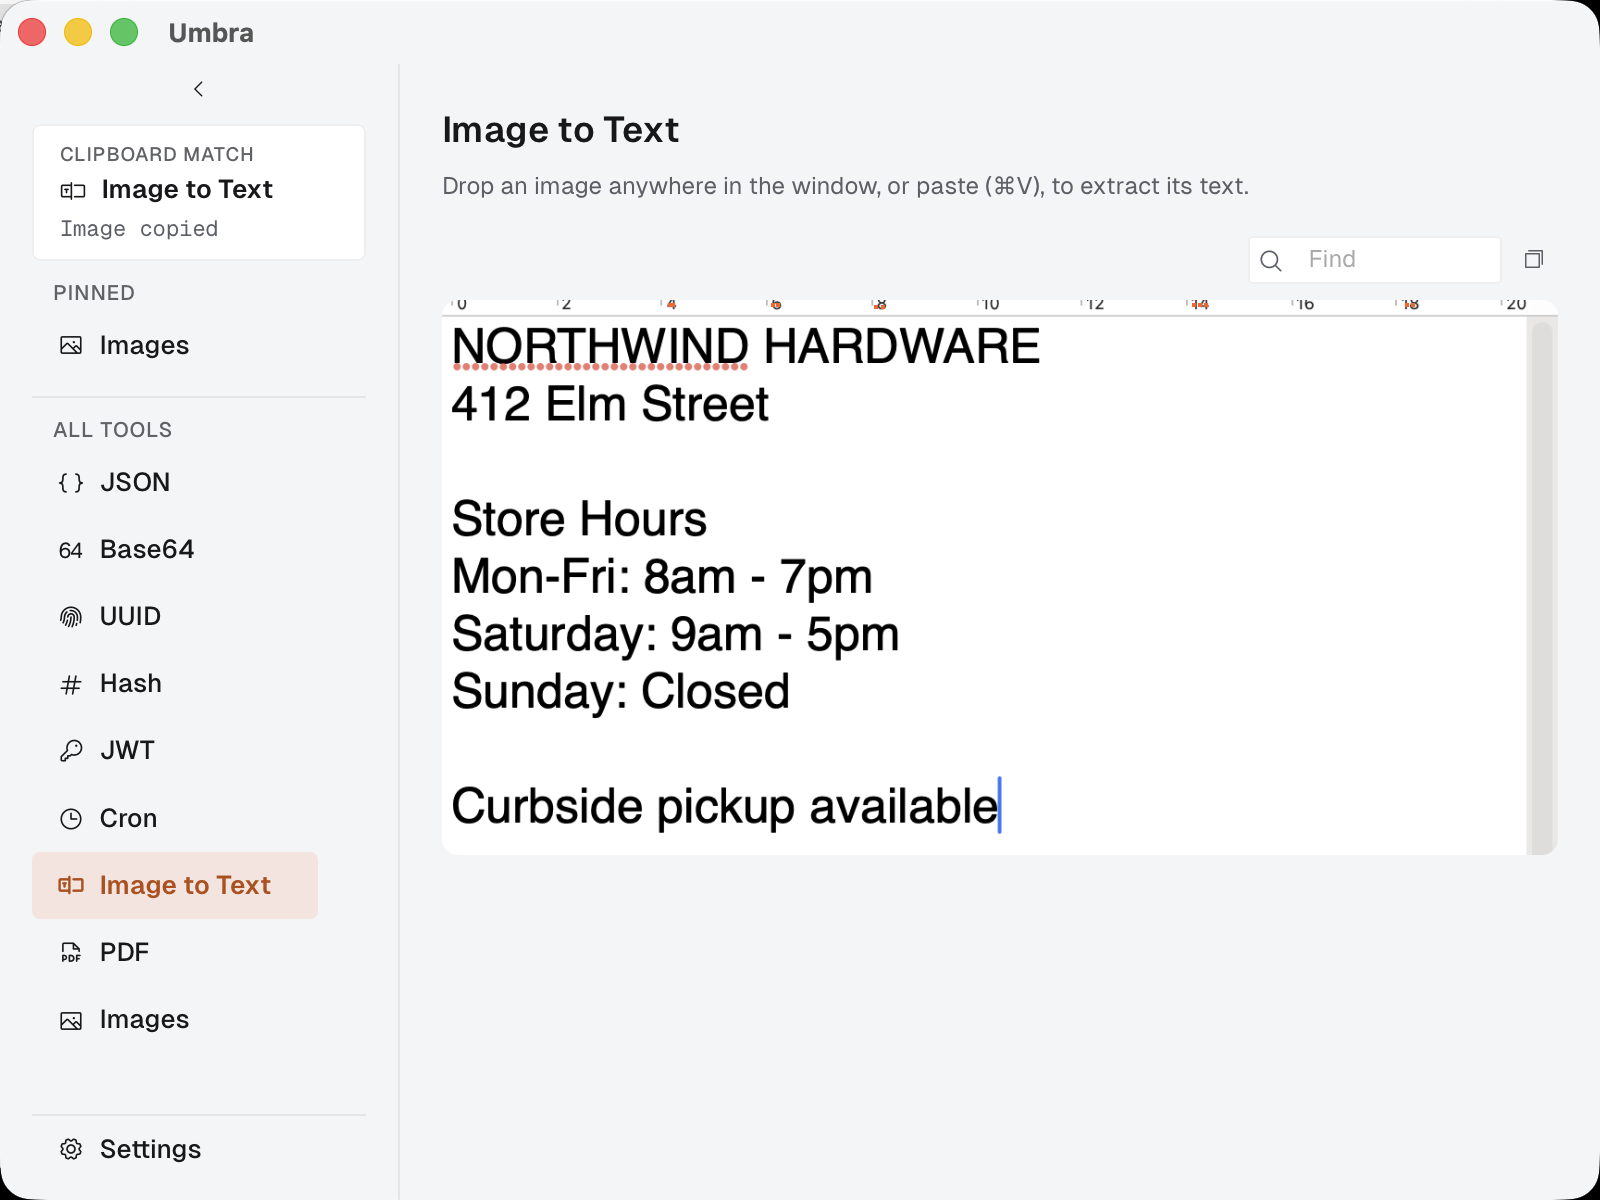1600x1200 pixels.
Task: Click the Cron clock icon
Action: tap(71, 819)
